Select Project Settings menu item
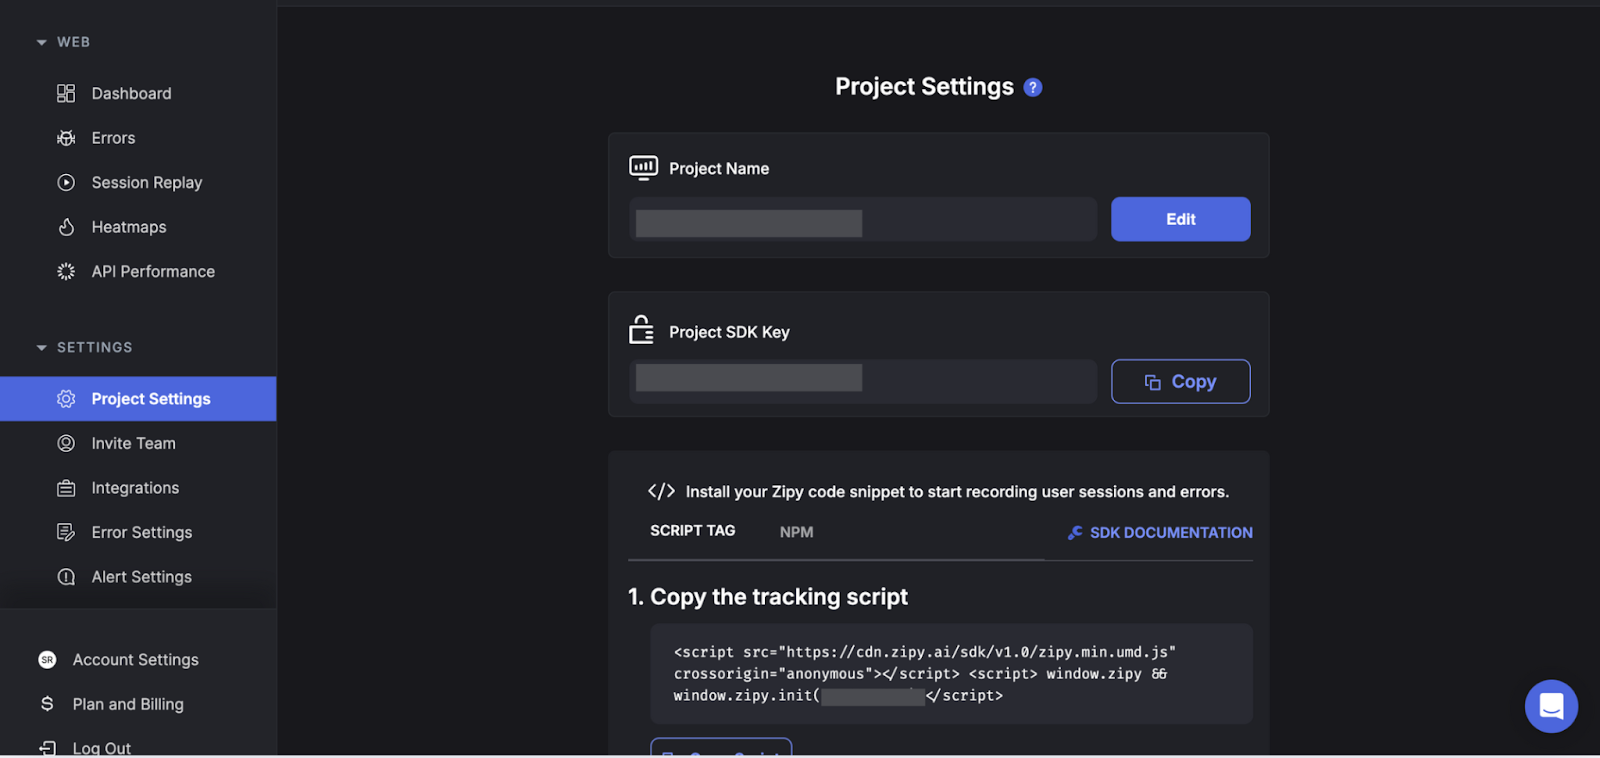 tap(138, 399)
